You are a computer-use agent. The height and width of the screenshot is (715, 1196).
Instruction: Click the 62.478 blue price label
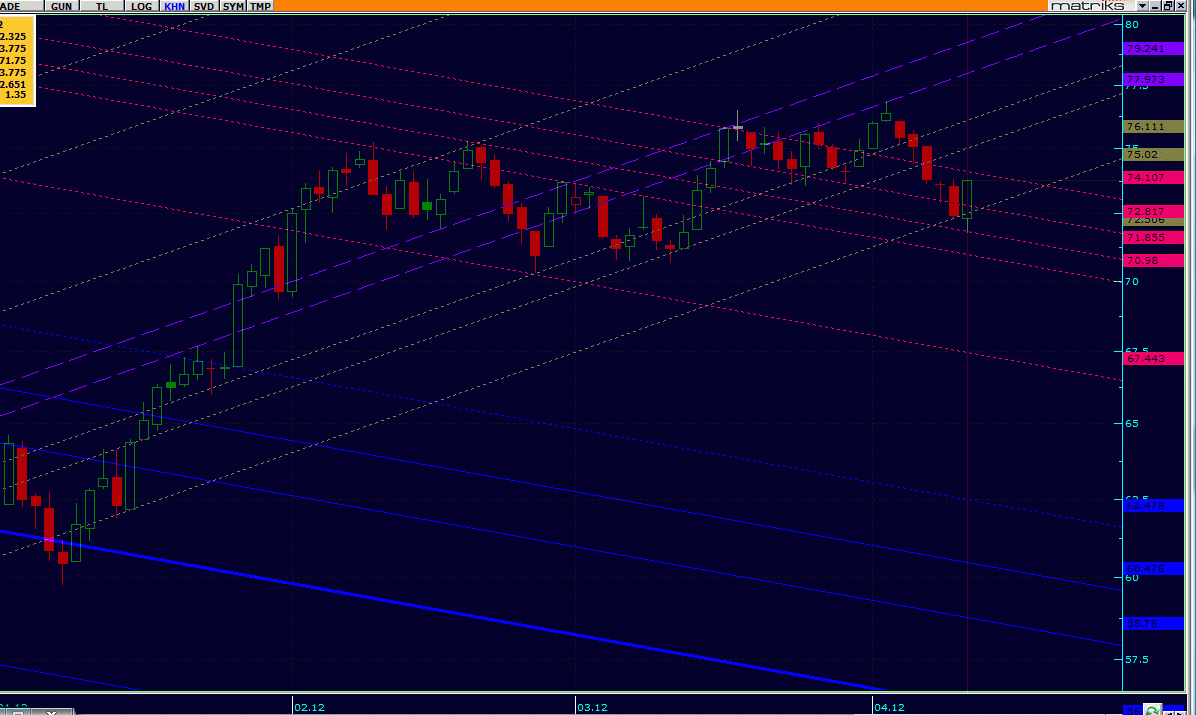click(1153, 505)
